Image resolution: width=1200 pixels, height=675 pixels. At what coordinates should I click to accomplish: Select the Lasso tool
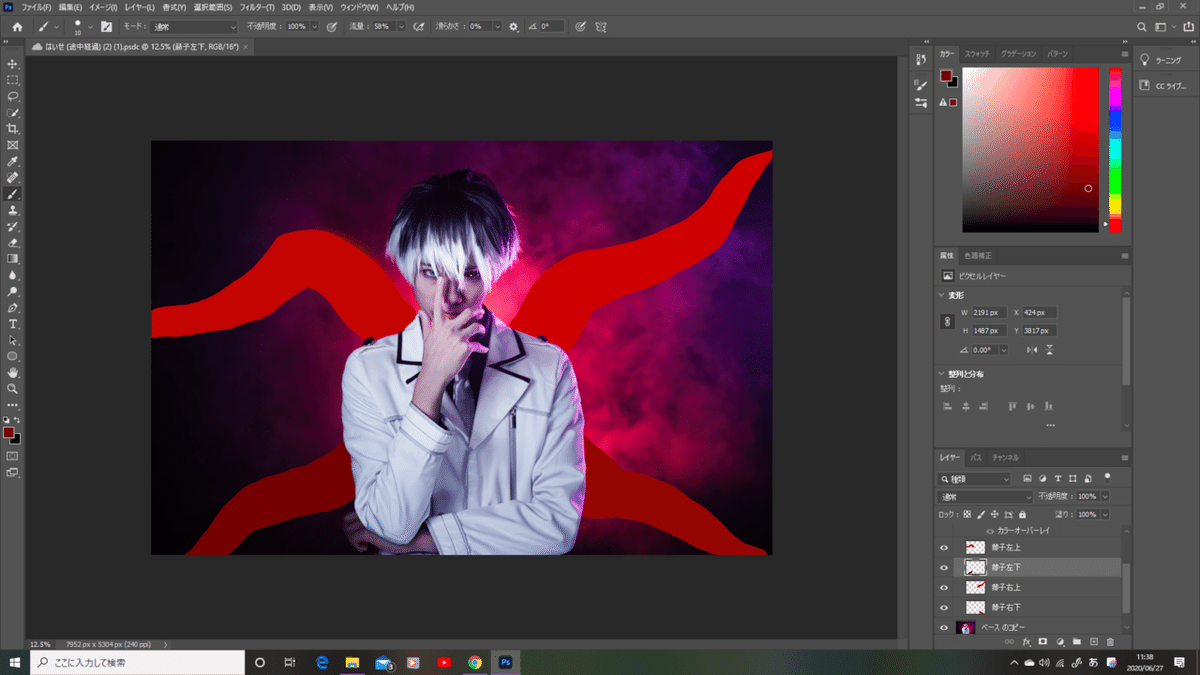pyautogui.click(x=13, y=96)
